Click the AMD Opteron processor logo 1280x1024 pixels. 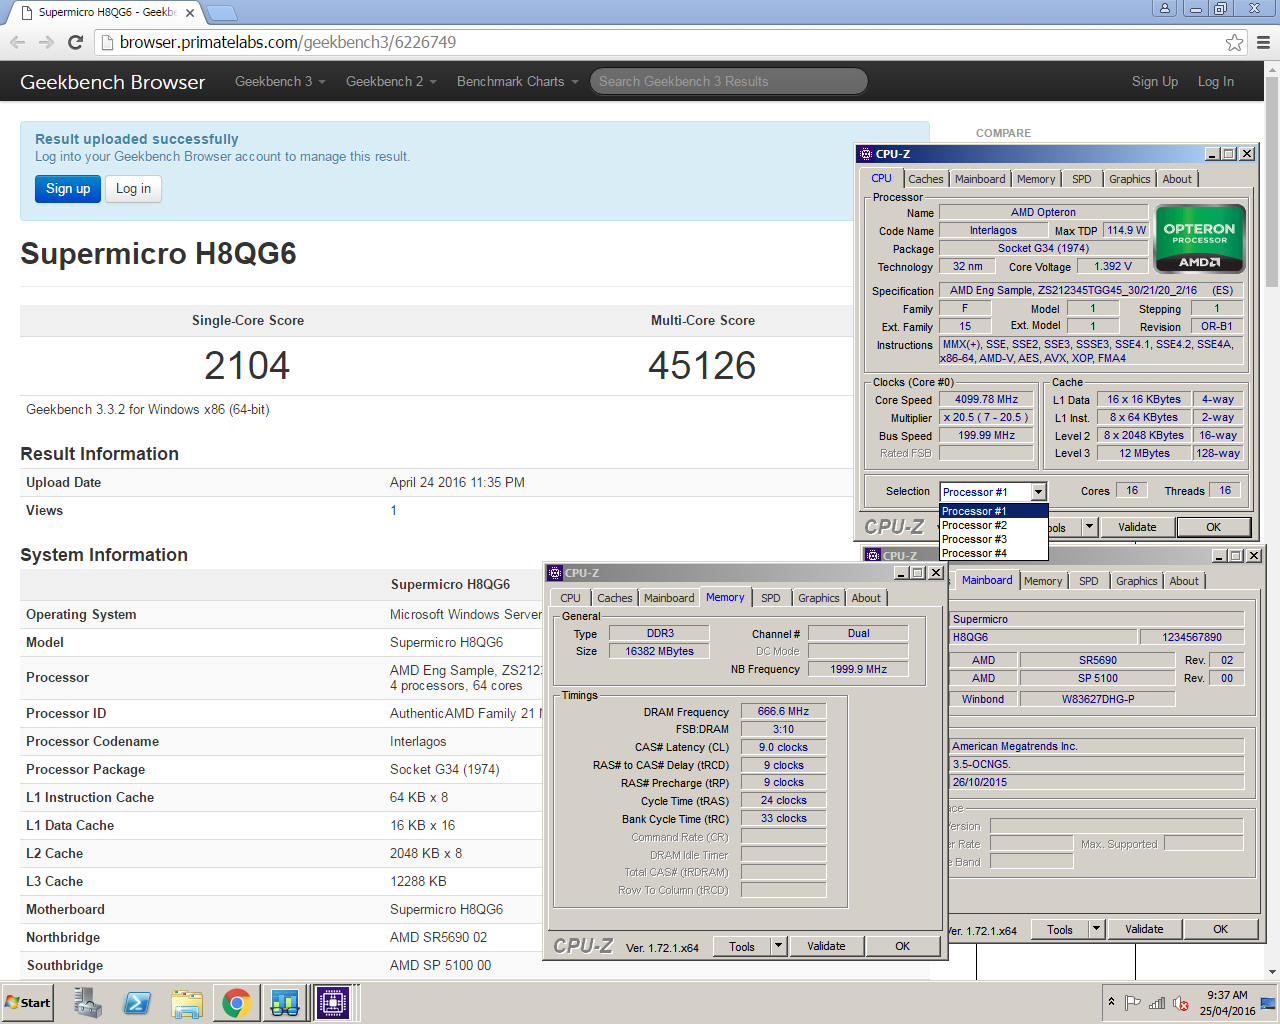coord(1199,239)
